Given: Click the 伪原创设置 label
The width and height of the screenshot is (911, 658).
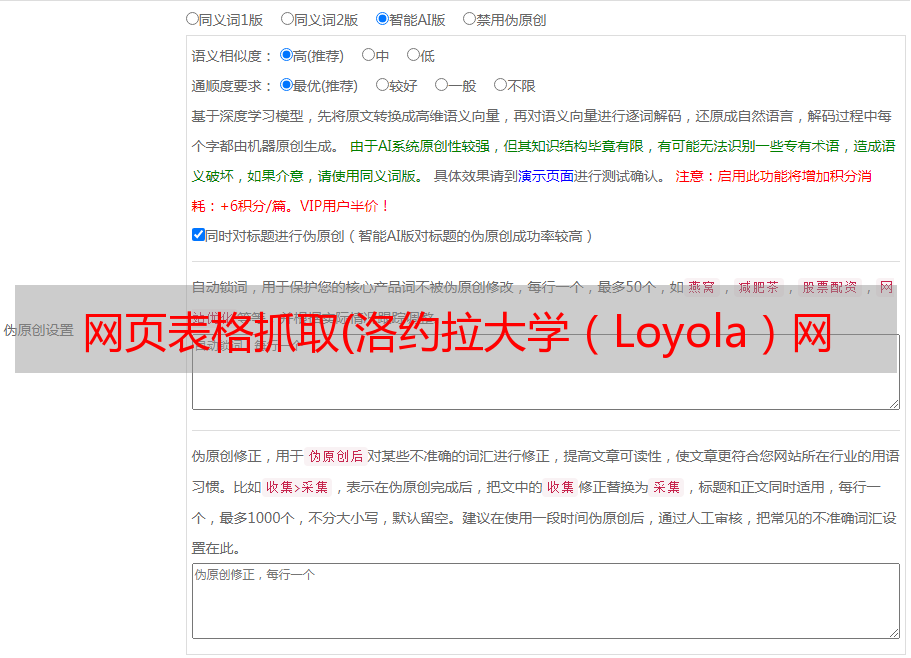Looking at the screenshot, I should pyautogui.click(x=39, y=330).
